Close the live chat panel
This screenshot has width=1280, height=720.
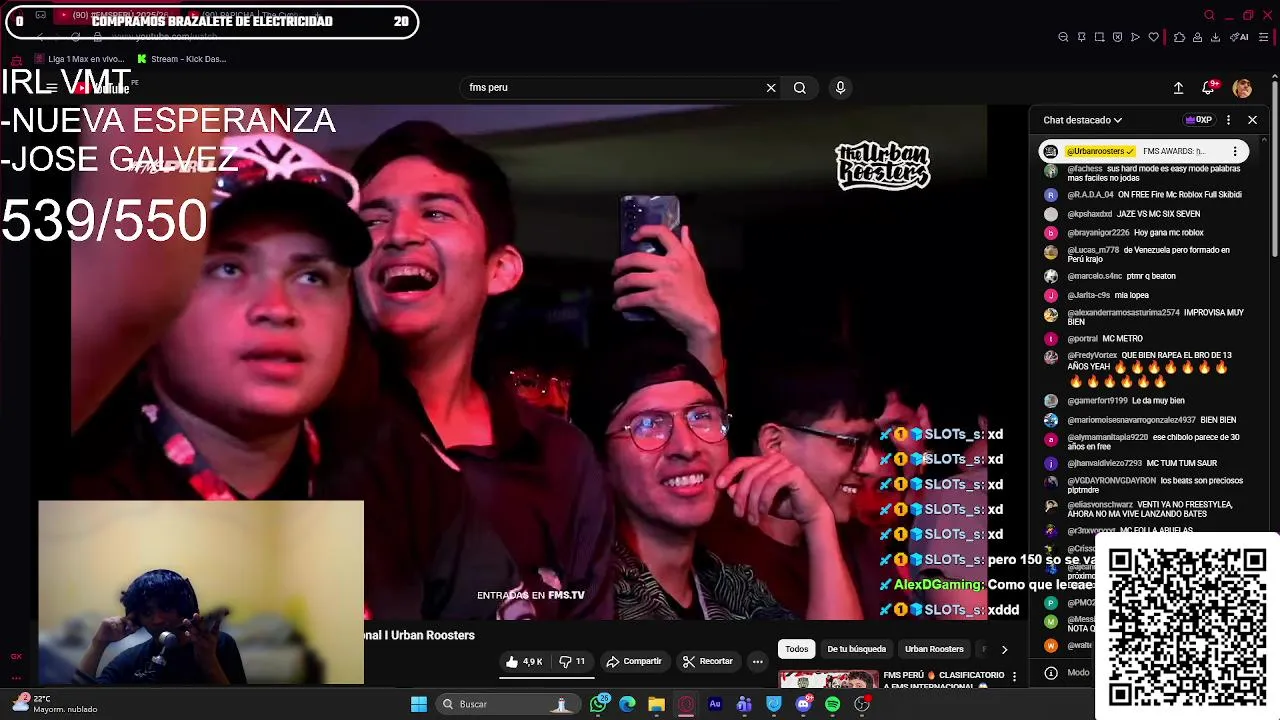tap(1252, 120)
